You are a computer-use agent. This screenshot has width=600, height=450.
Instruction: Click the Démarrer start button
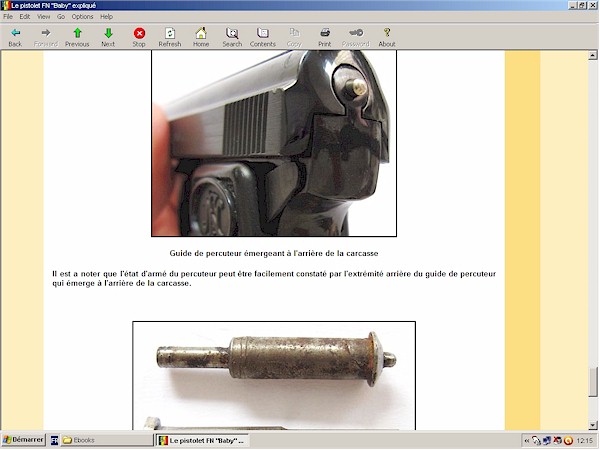pyautogui.click(x=22, y=440)
